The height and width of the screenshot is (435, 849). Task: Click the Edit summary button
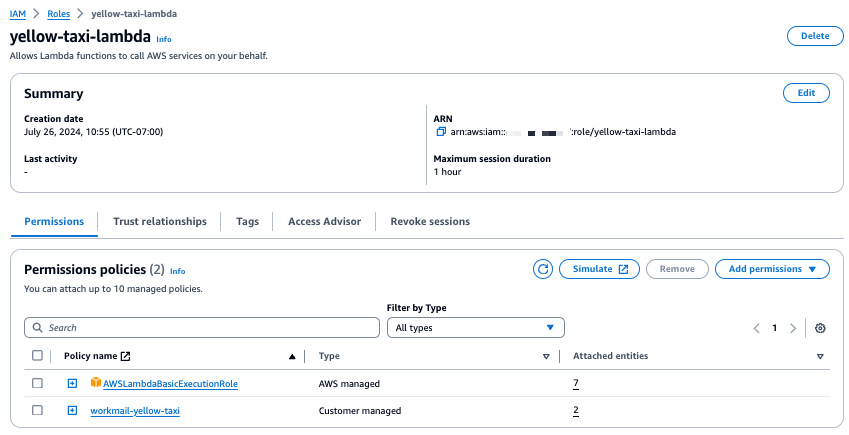point(806,93)
